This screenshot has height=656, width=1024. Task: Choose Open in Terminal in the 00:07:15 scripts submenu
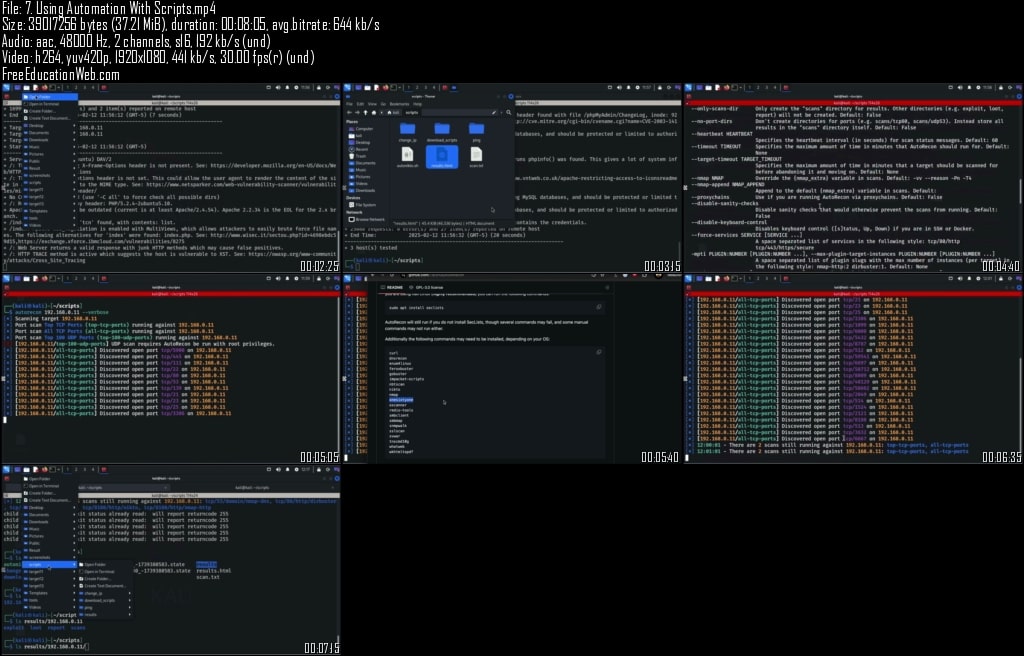coord(104,572)
